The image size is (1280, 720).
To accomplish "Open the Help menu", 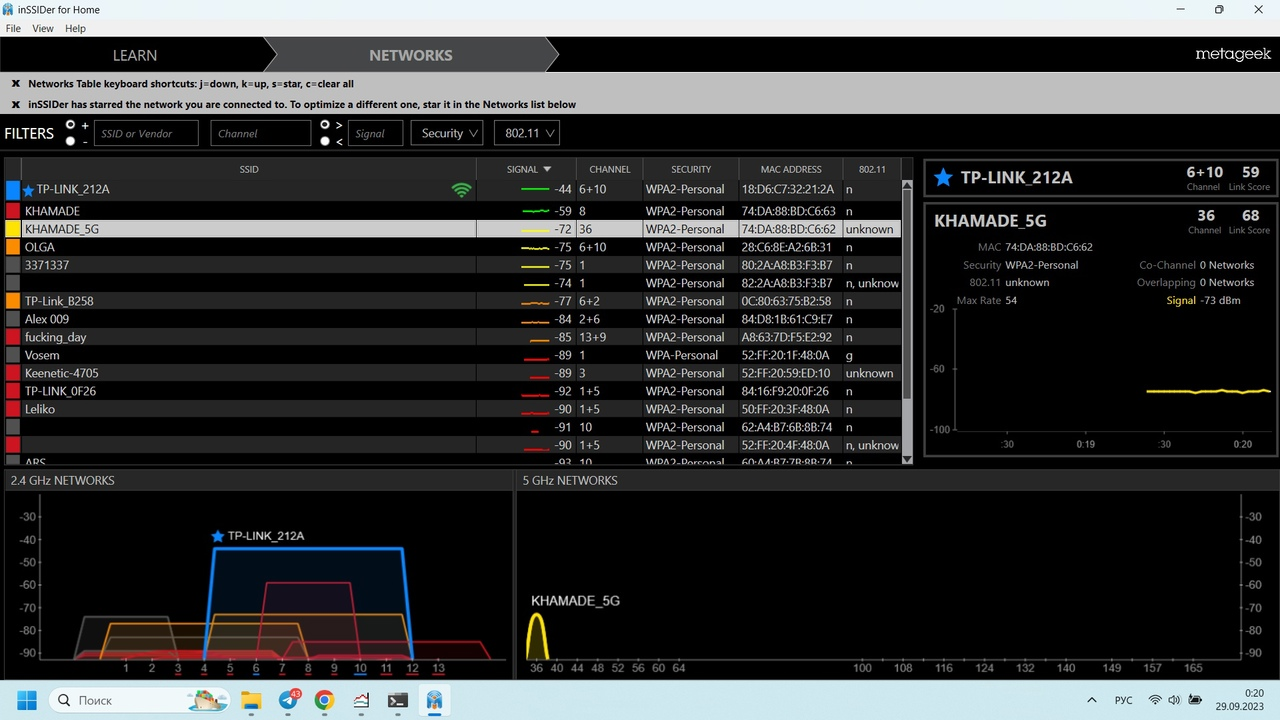I will click(76, 29).
